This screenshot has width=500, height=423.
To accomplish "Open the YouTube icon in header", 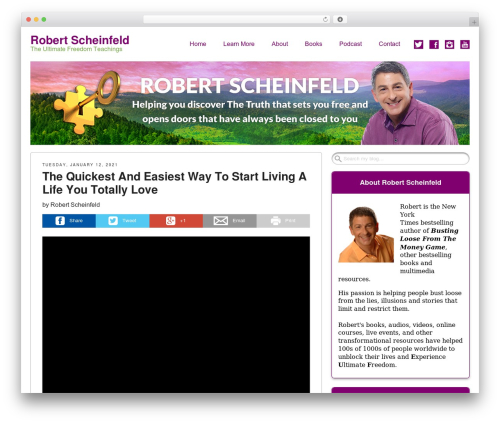I will pos(465,44).
